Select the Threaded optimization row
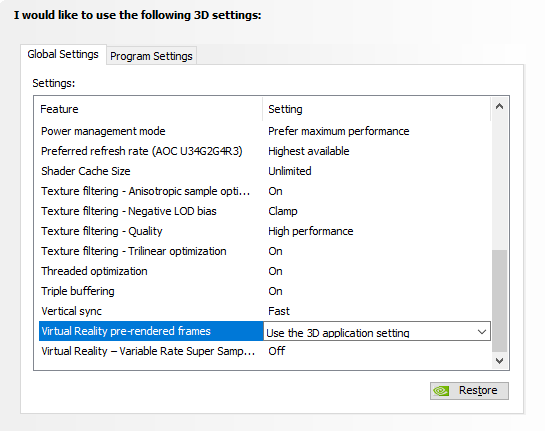 tap(265, 271)
